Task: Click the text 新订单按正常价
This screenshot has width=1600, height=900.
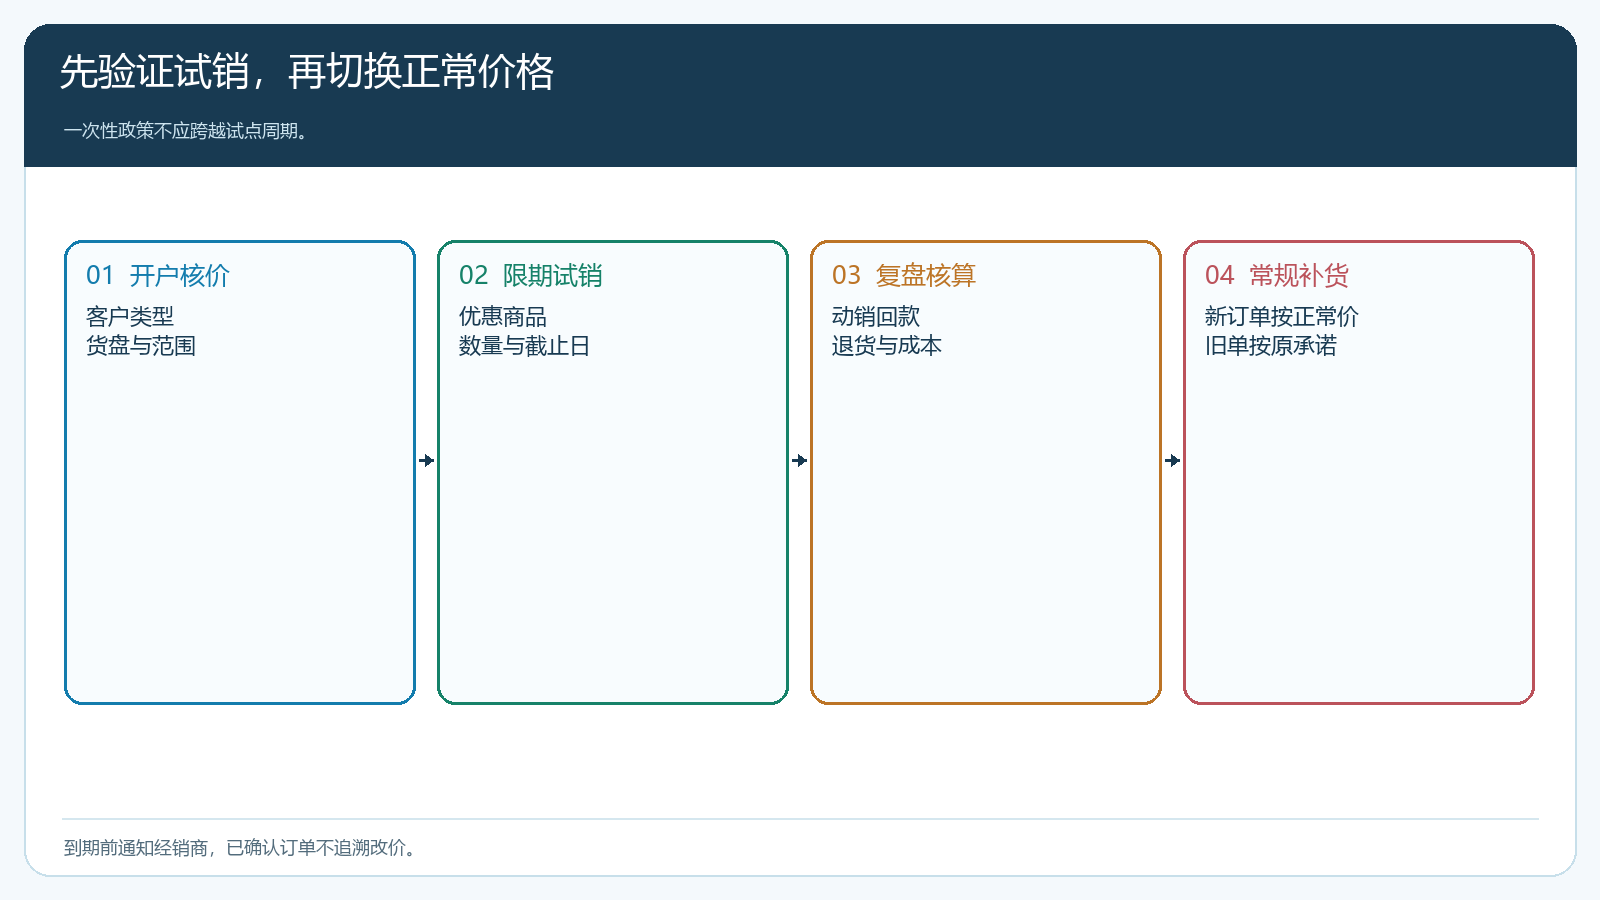Action: [1282, 317]
